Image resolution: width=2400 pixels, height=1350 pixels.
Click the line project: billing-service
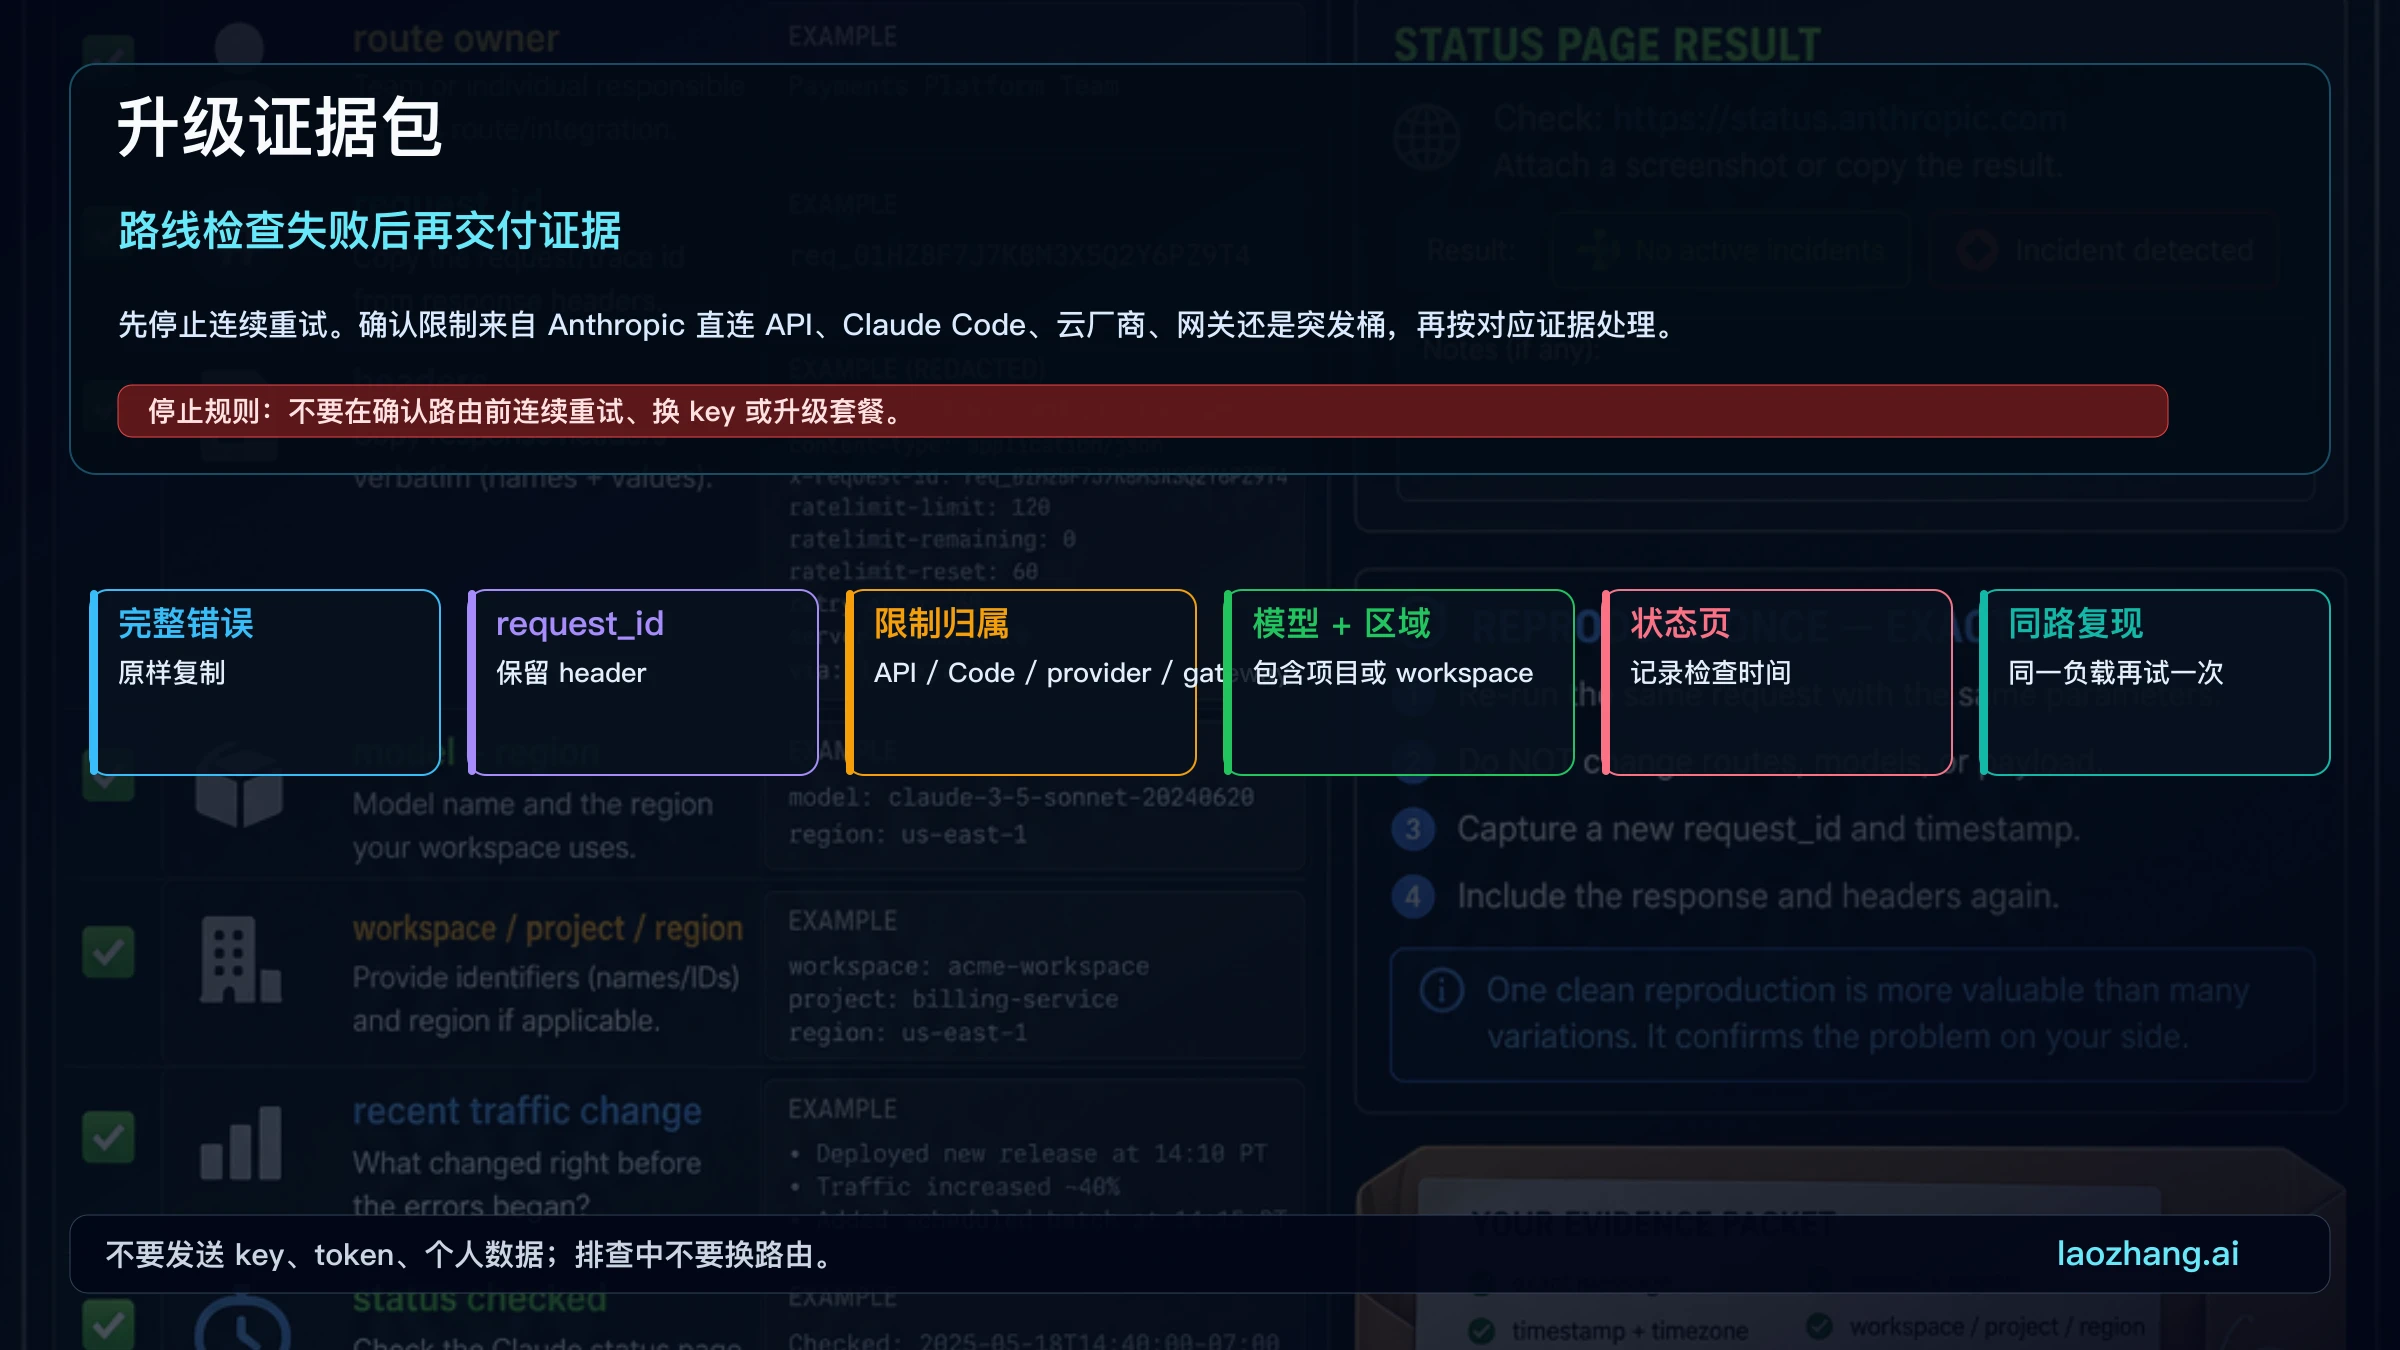(953, 999)
